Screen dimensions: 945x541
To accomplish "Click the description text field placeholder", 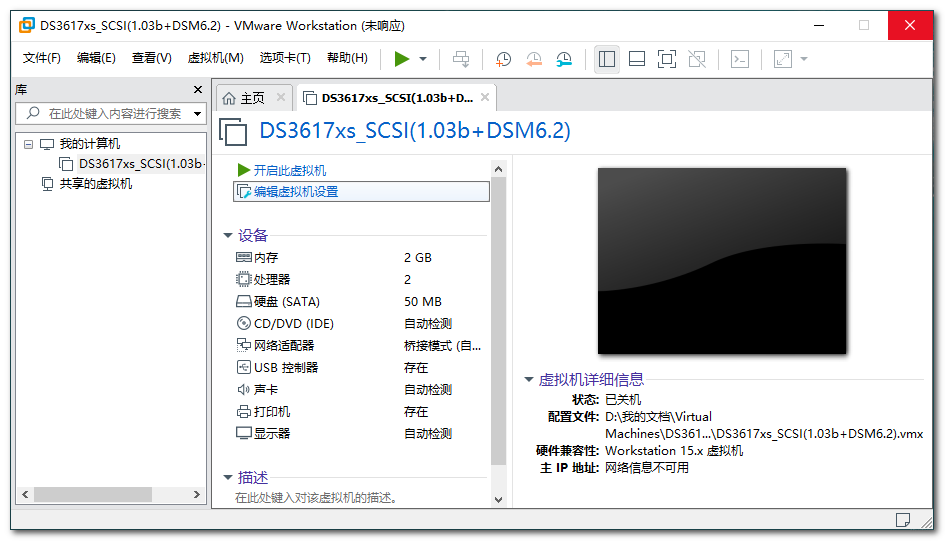I will (x=316, y=498).
